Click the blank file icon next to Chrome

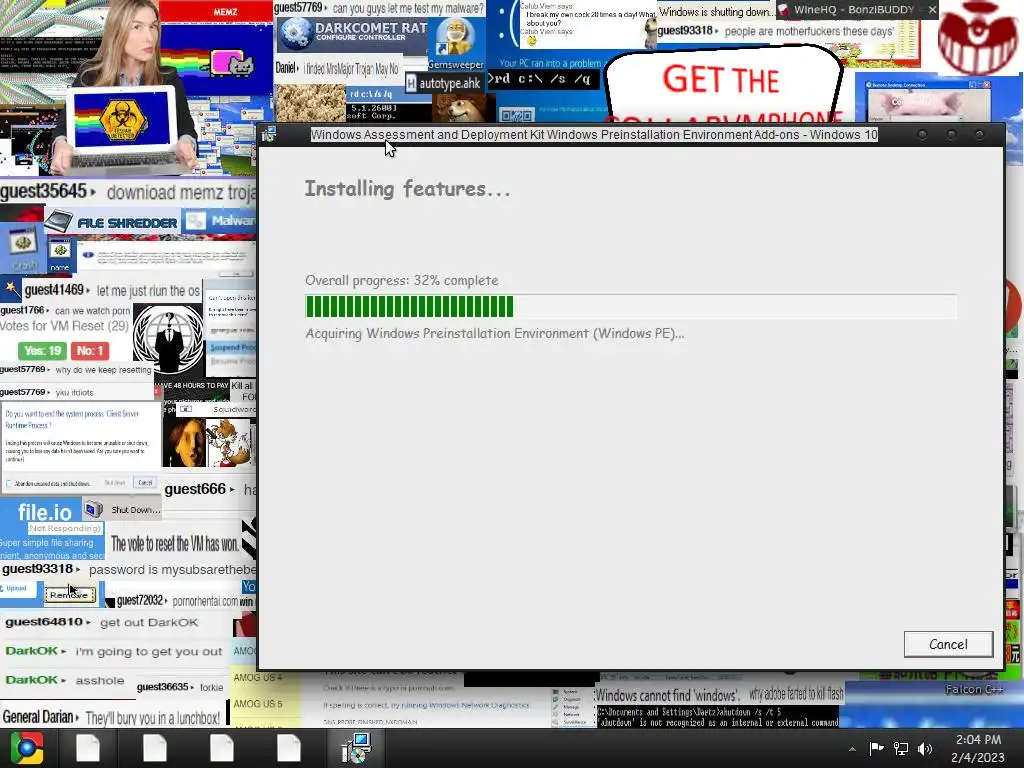(88, 748)
